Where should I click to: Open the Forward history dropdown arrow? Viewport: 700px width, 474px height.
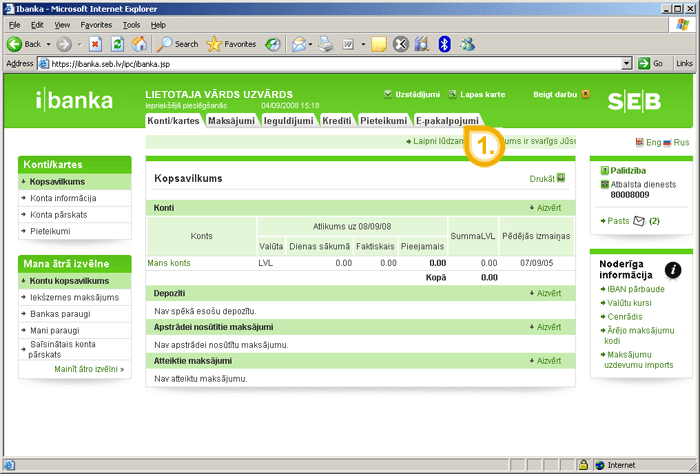tap(79, 44)
